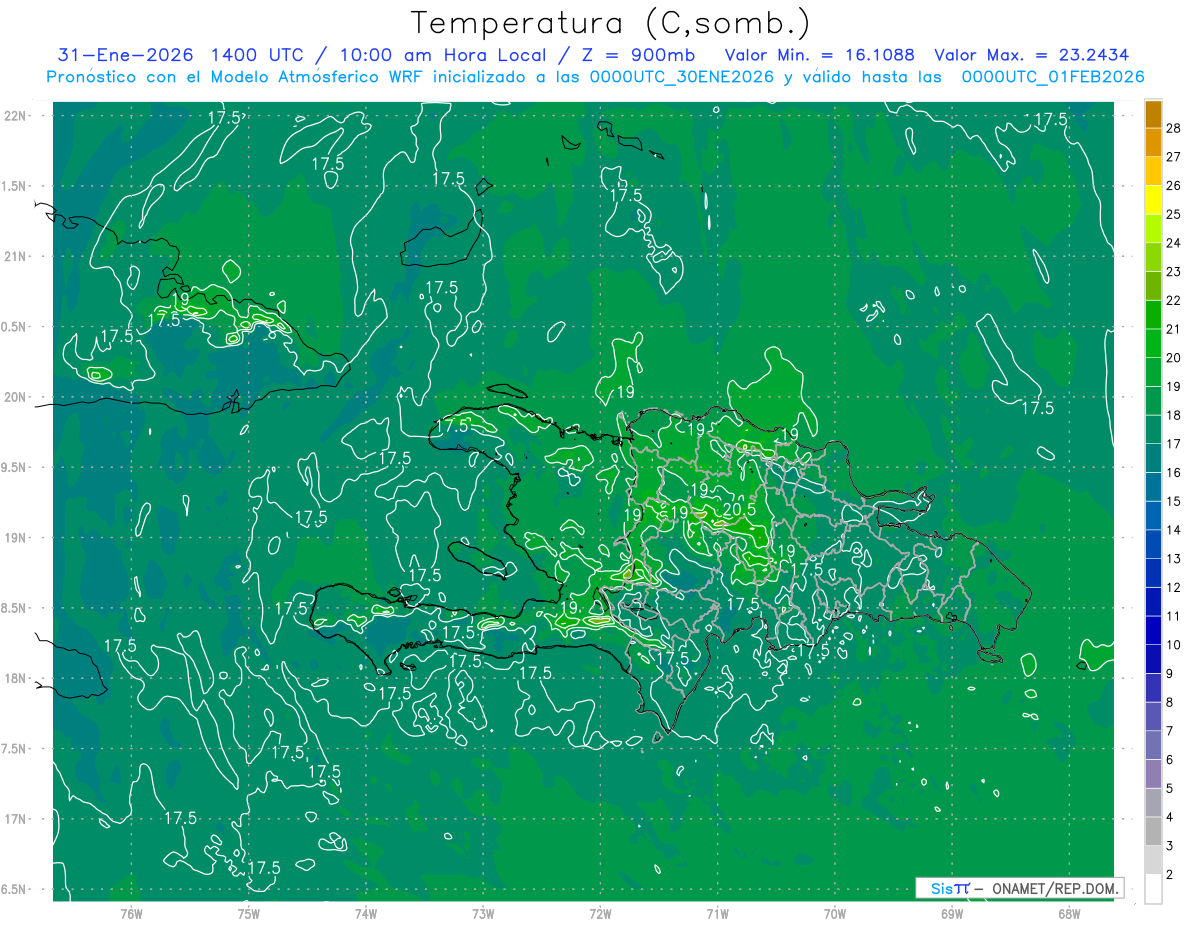Click the "20.5" contour label on the map
Viewport: 1200px width, 927px height.
[x=738, y=509]
